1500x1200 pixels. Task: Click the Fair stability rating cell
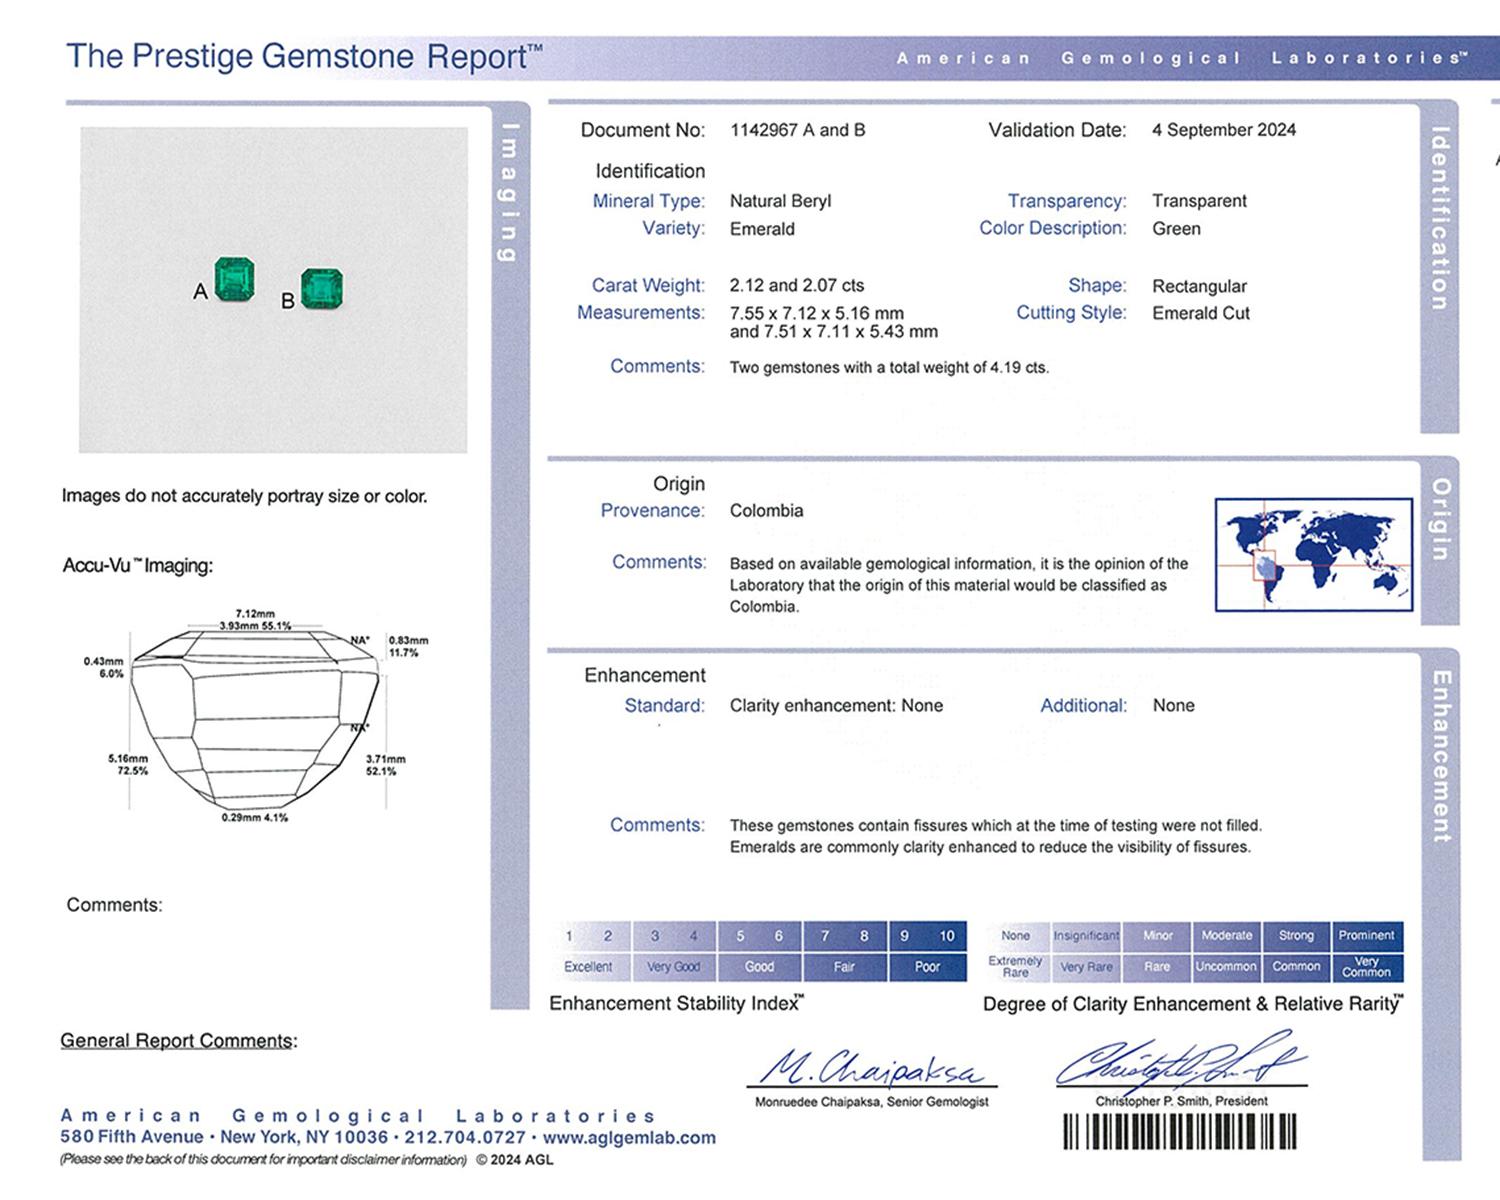coord(844,967)
